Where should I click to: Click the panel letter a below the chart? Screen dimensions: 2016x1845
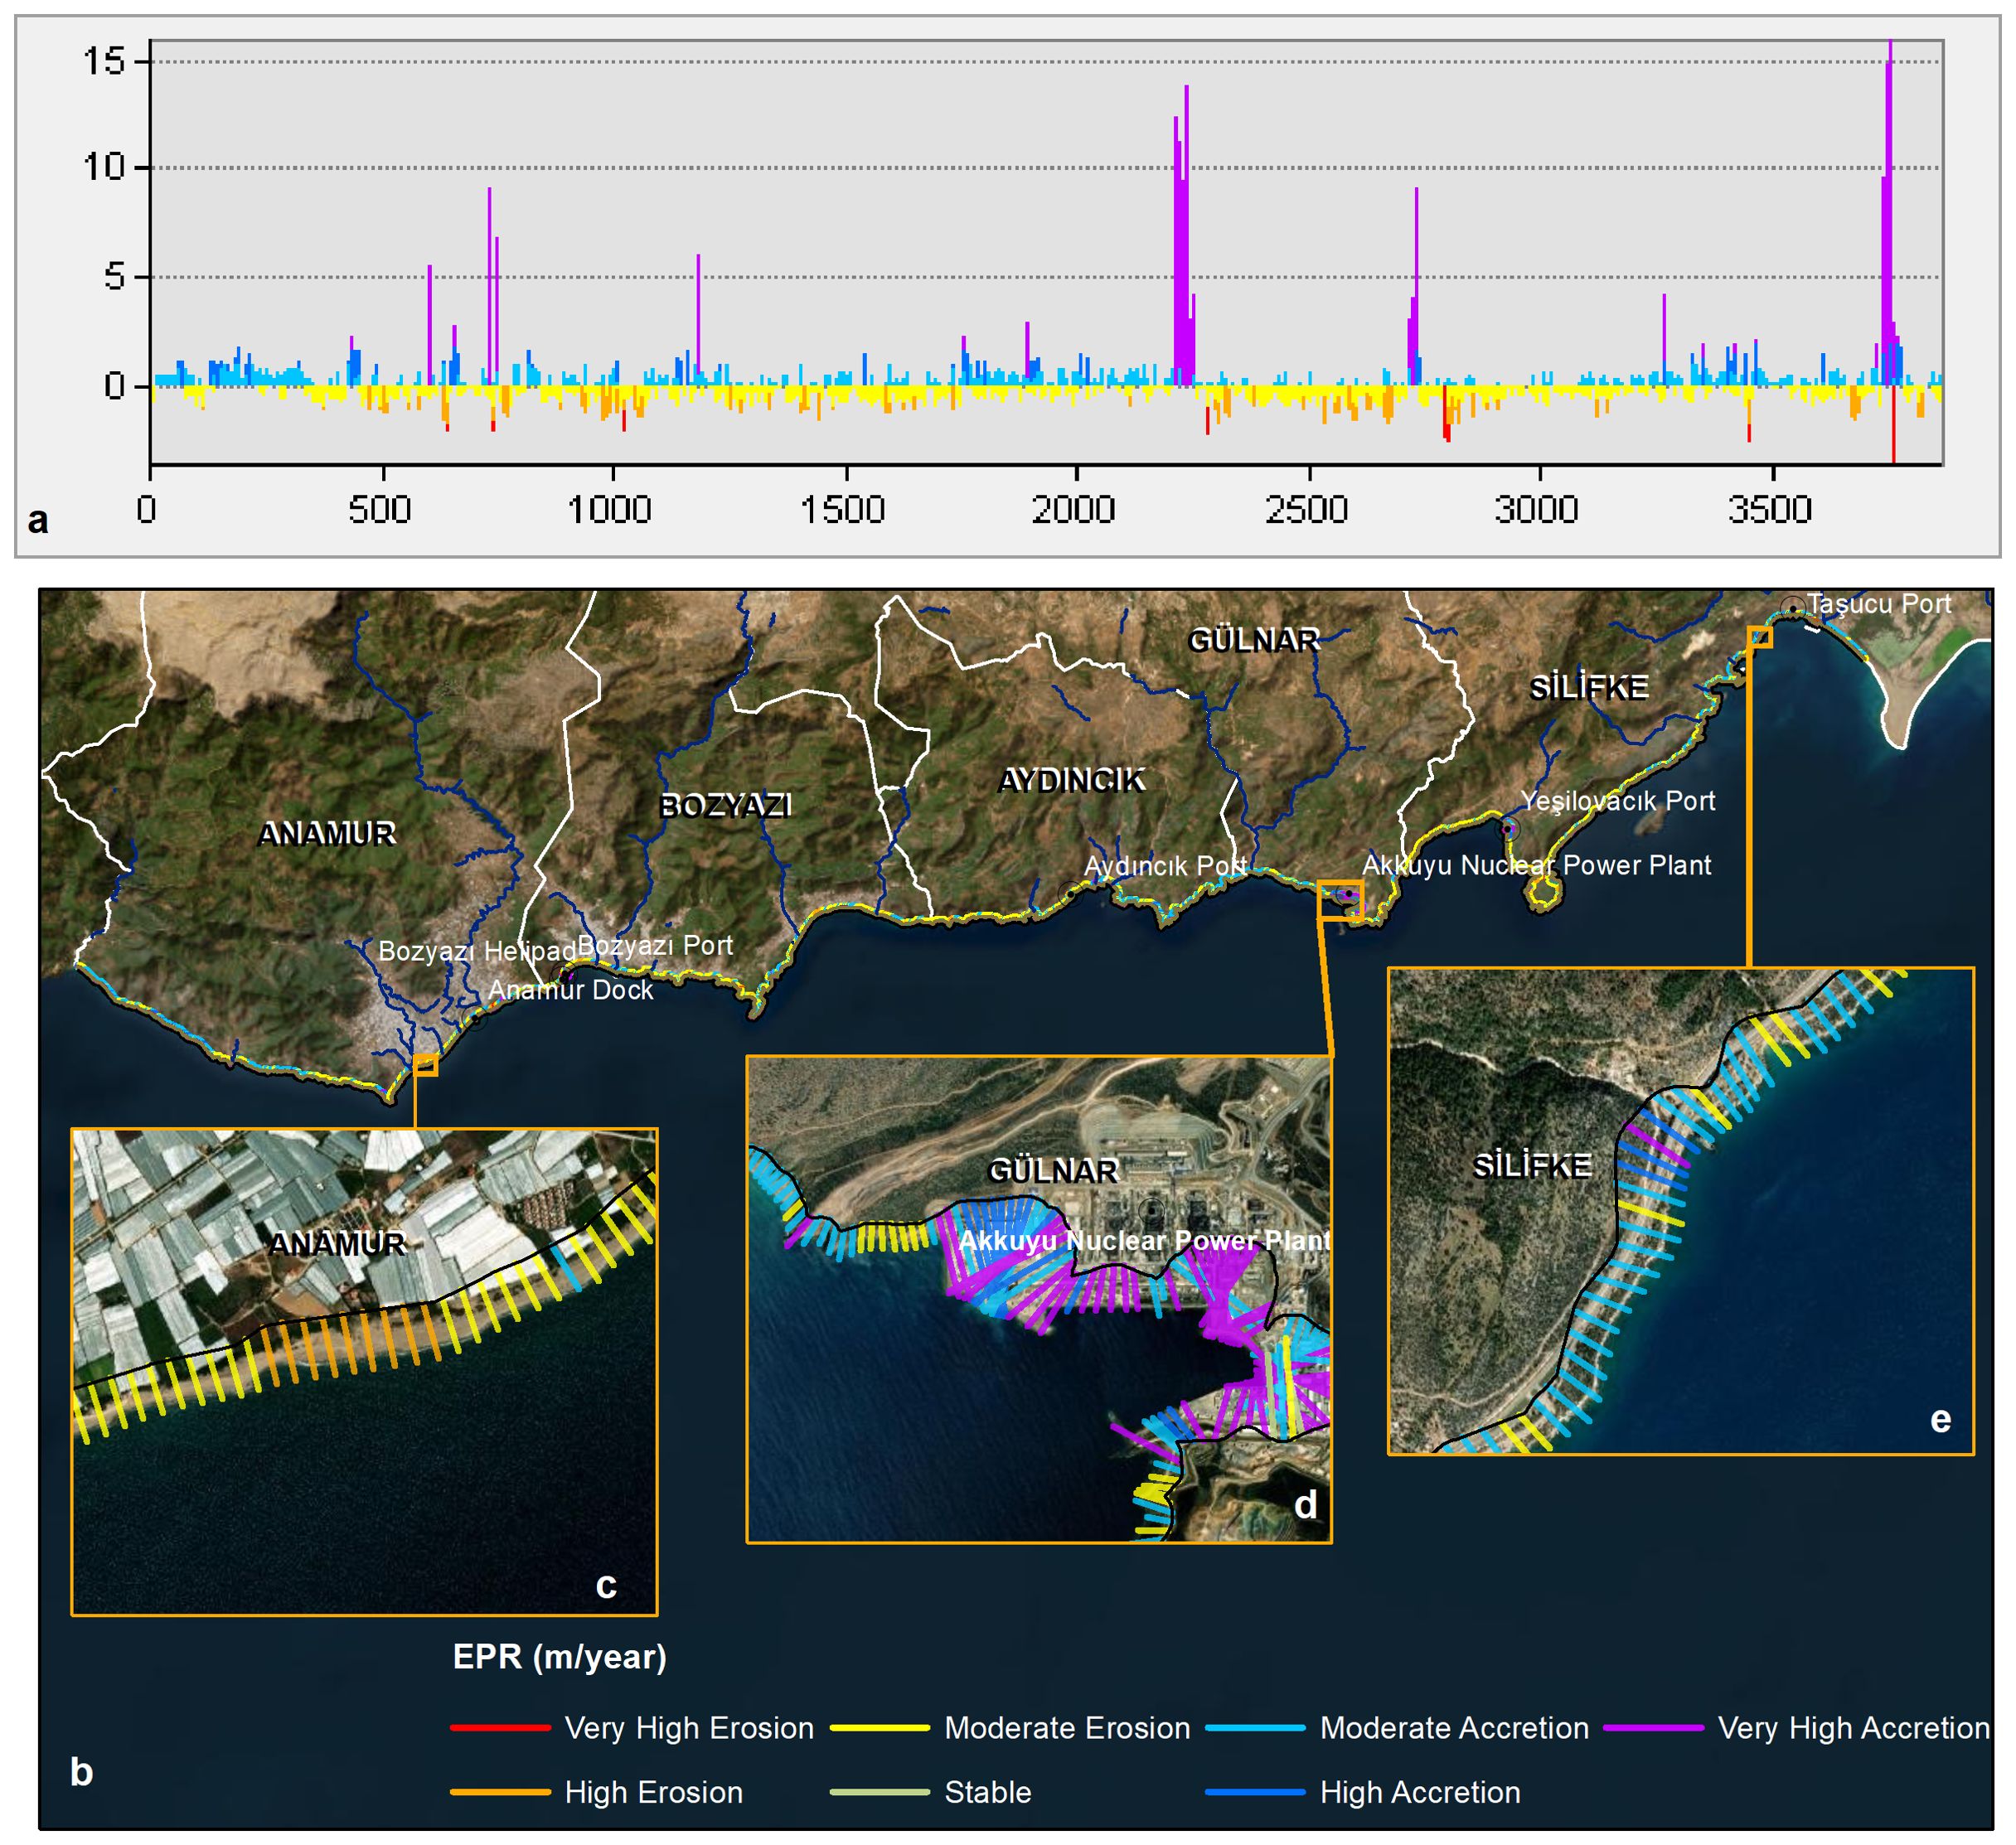[x=38, y=520]
